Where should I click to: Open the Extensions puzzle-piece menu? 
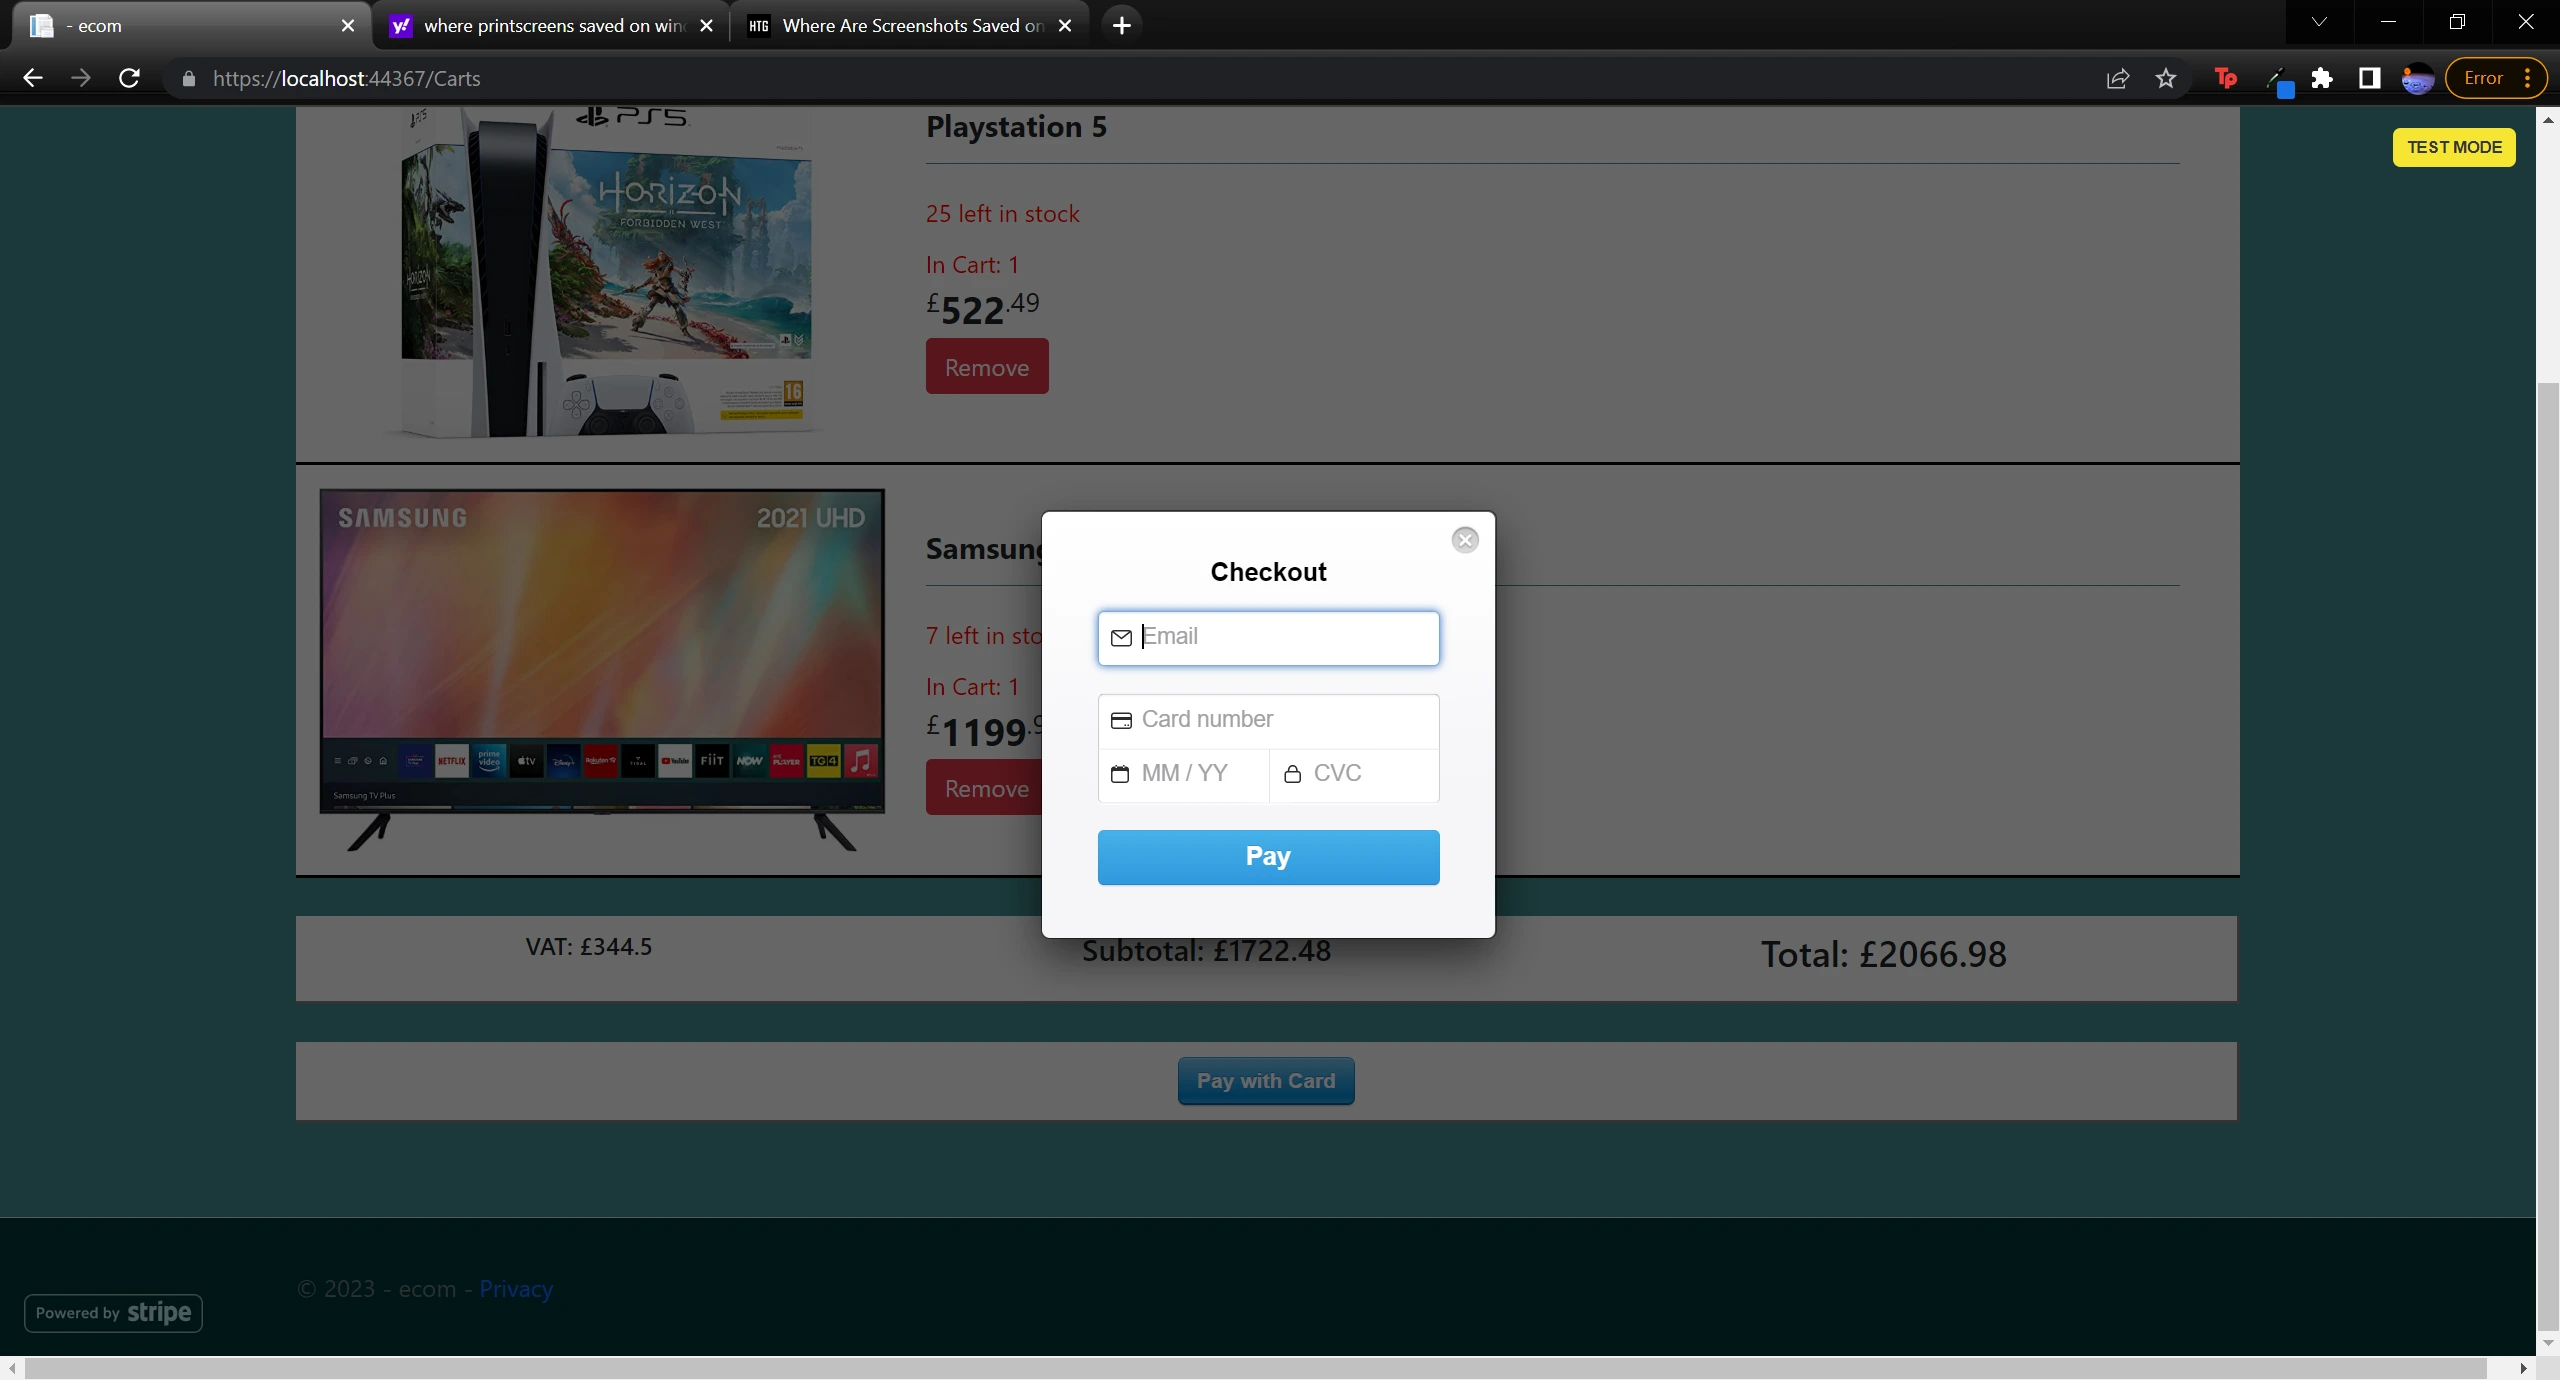click(2322, 78)
